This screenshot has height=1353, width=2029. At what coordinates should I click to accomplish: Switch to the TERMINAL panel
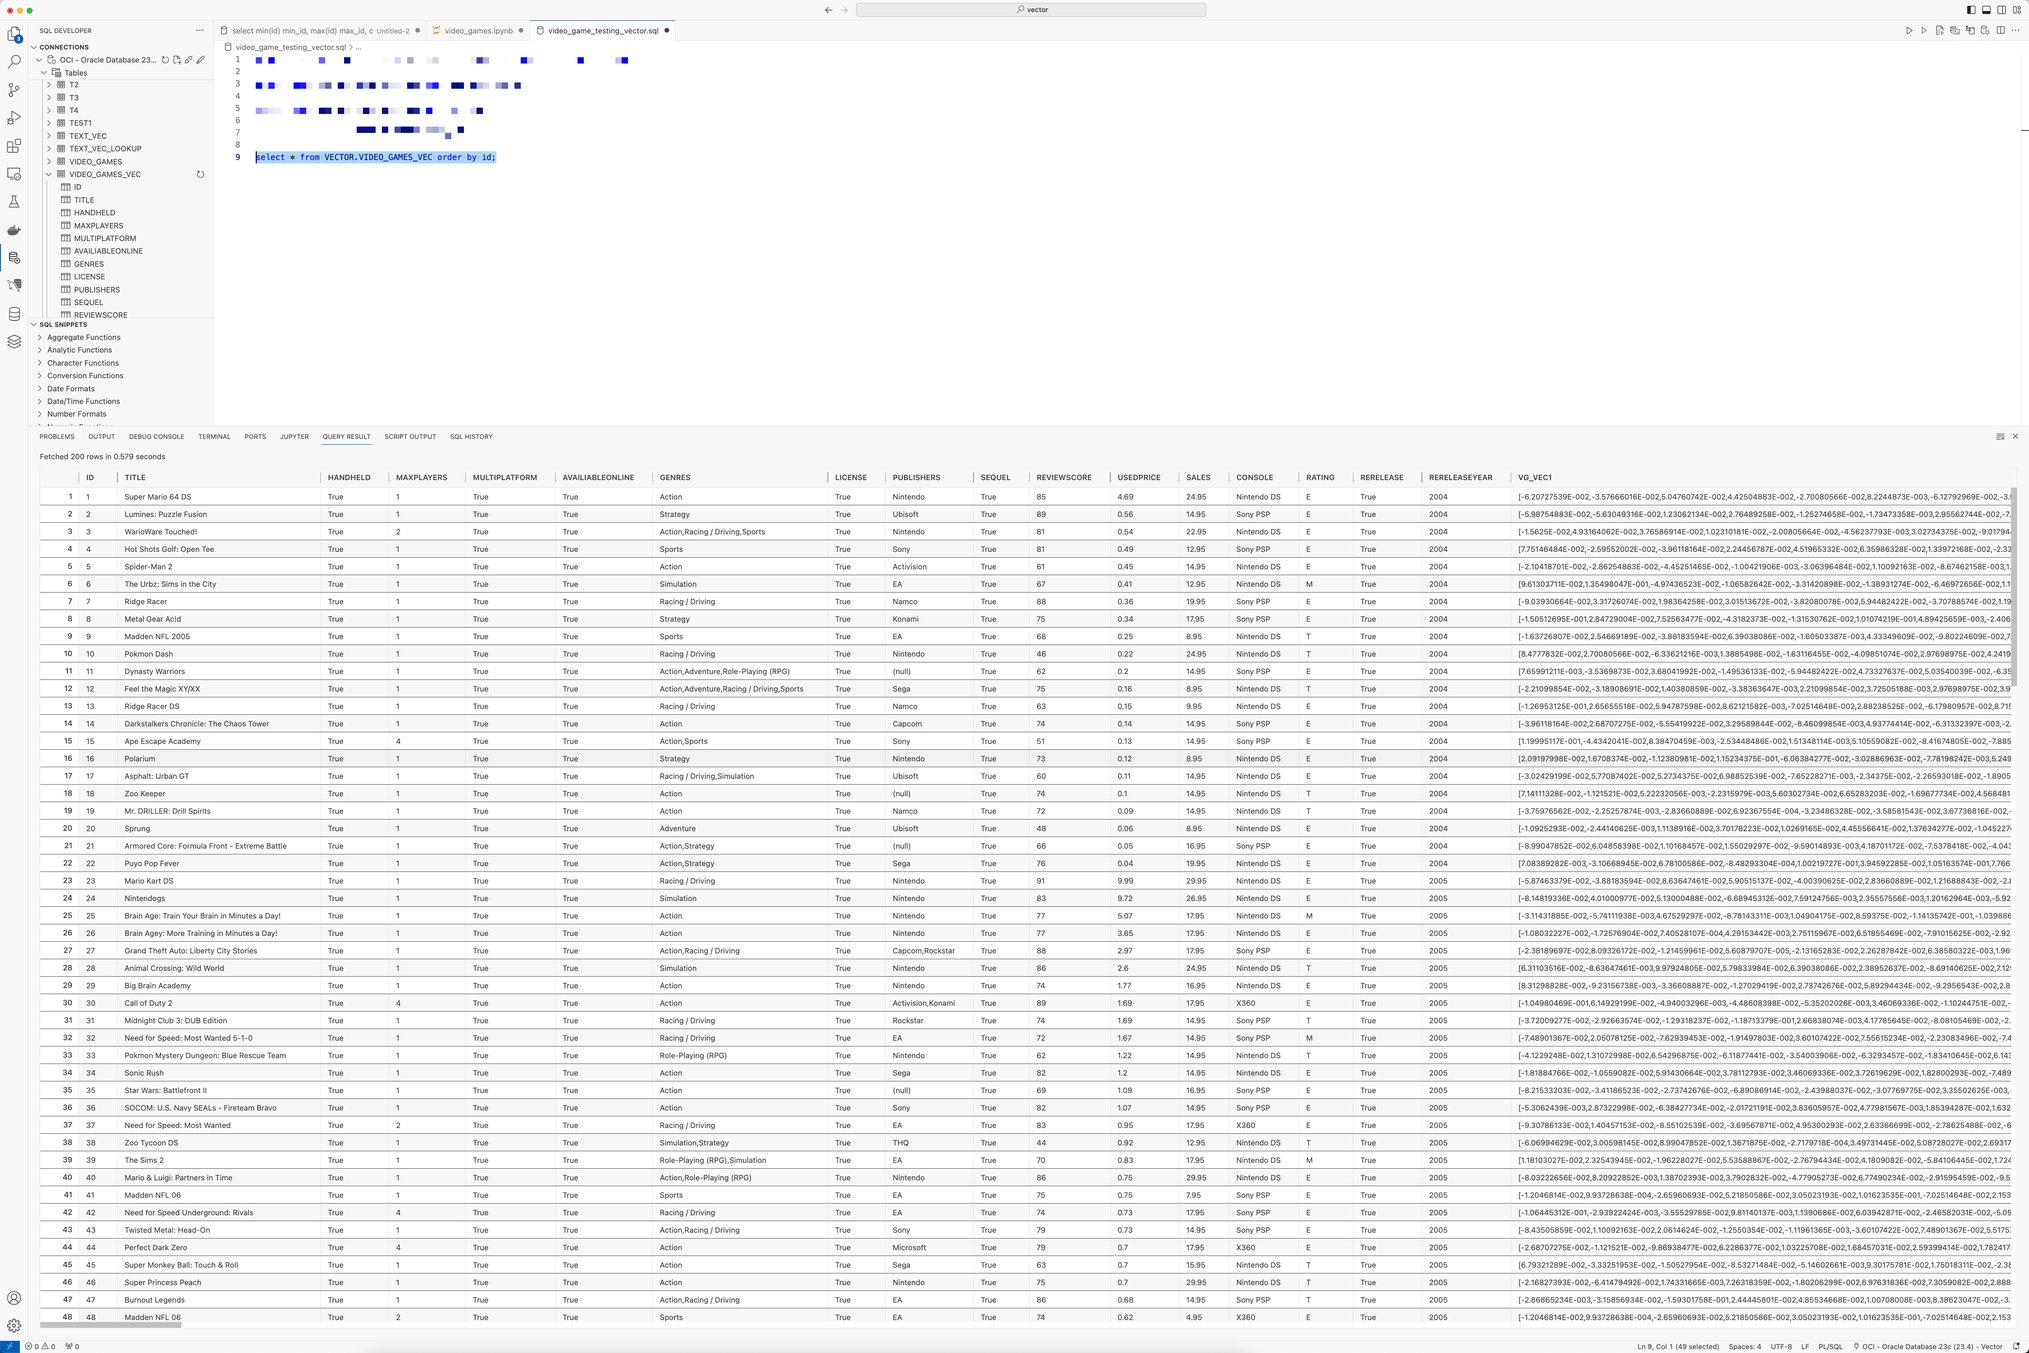(x=213, y=436)
